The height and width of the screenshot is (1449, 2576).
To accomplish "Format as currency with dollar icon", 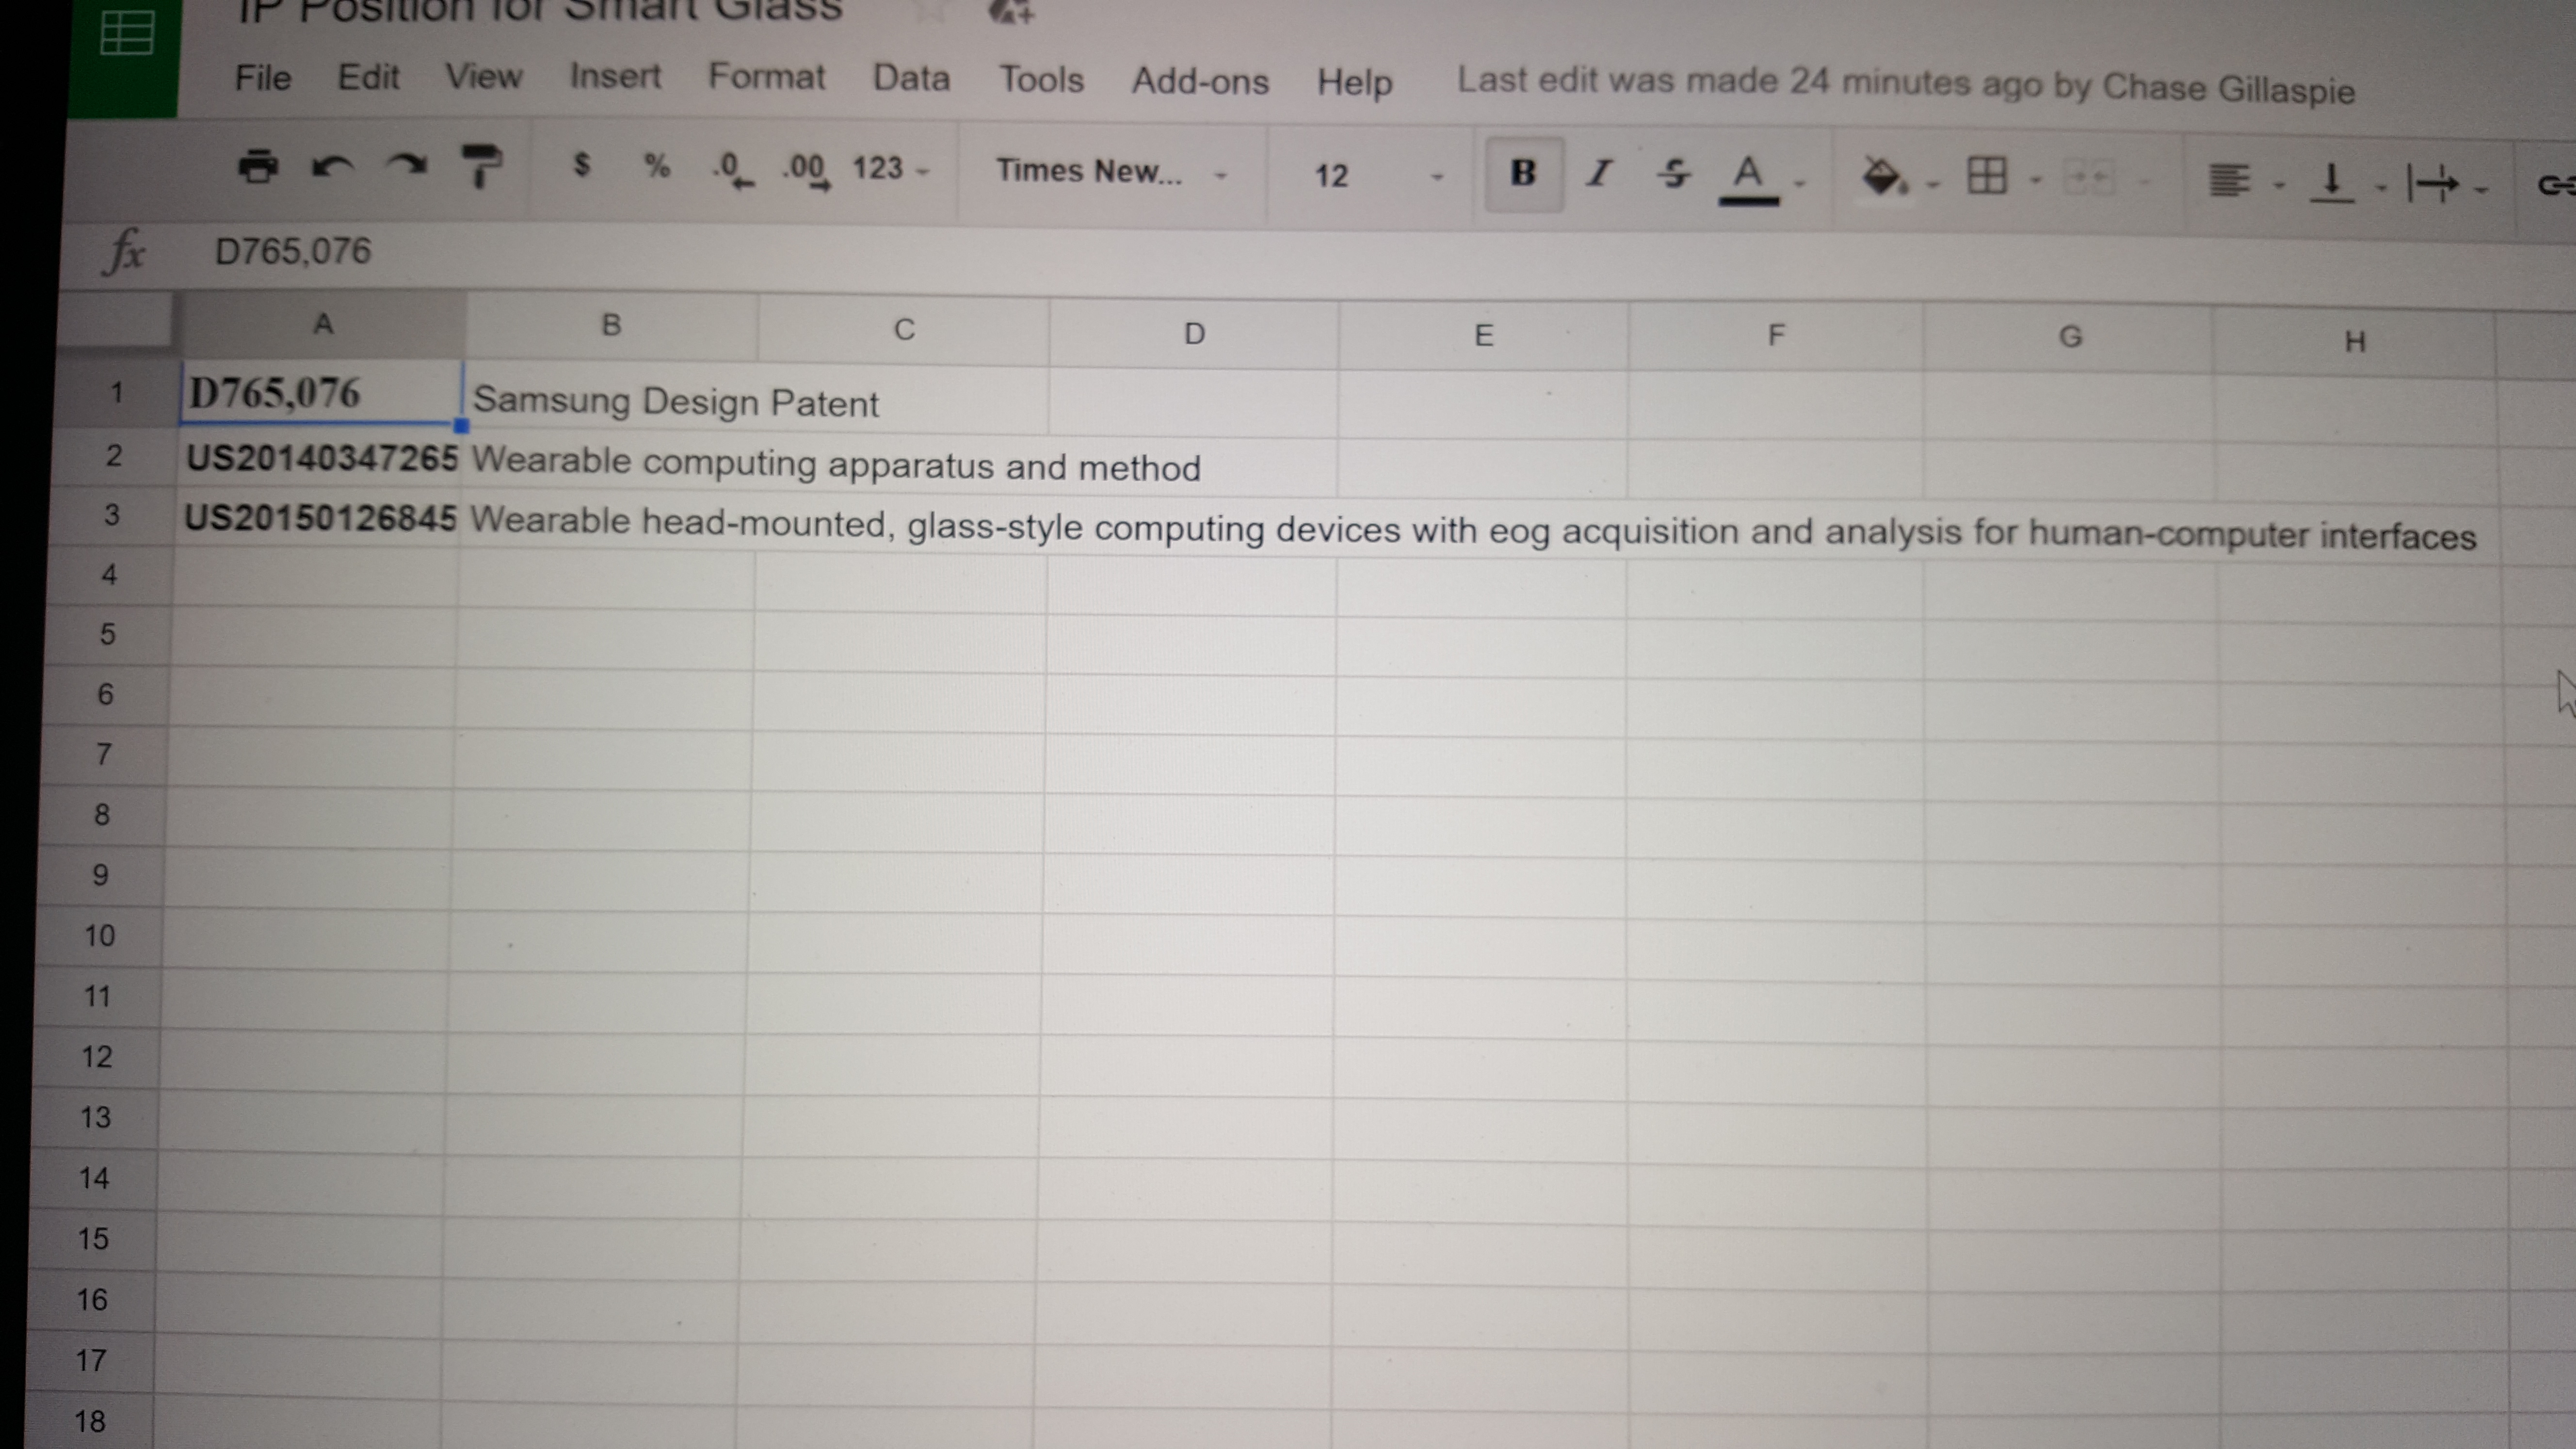I will (x=582, y=165).
